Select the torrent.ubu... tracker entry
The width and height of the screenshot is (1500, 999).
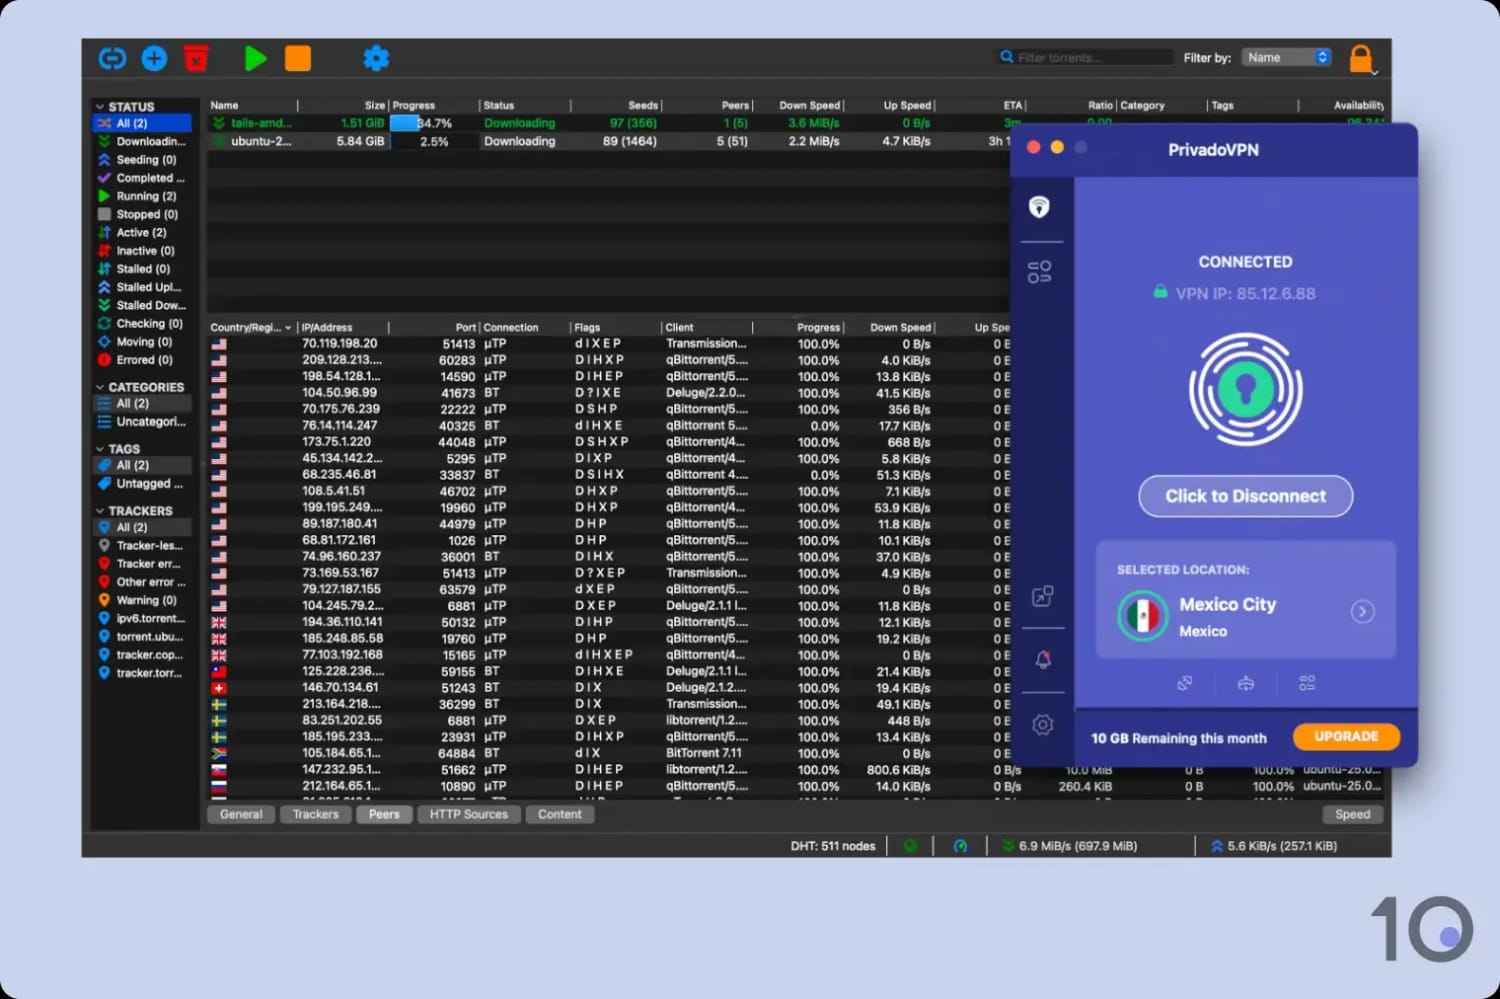tap(142, 637)
